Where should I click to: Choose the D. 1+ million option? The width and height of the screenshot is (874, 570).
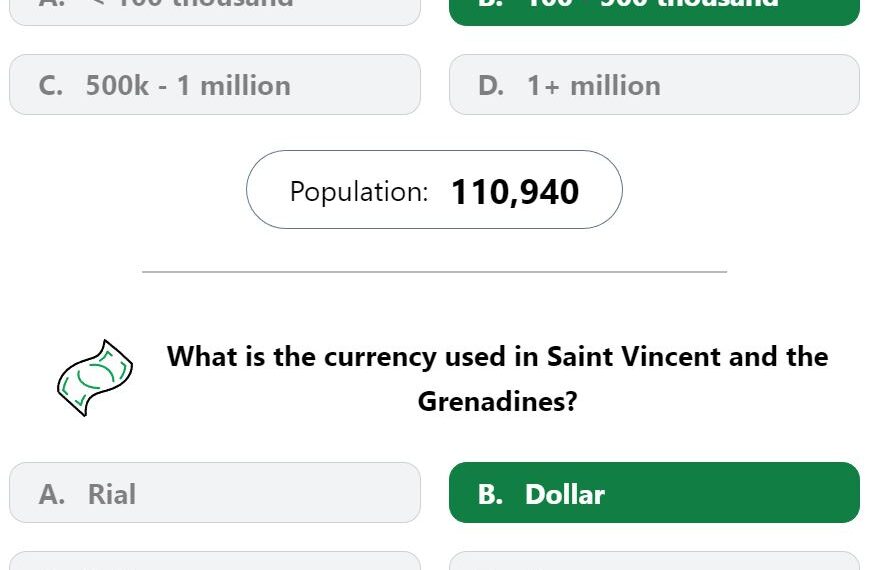tap(654, 85)
